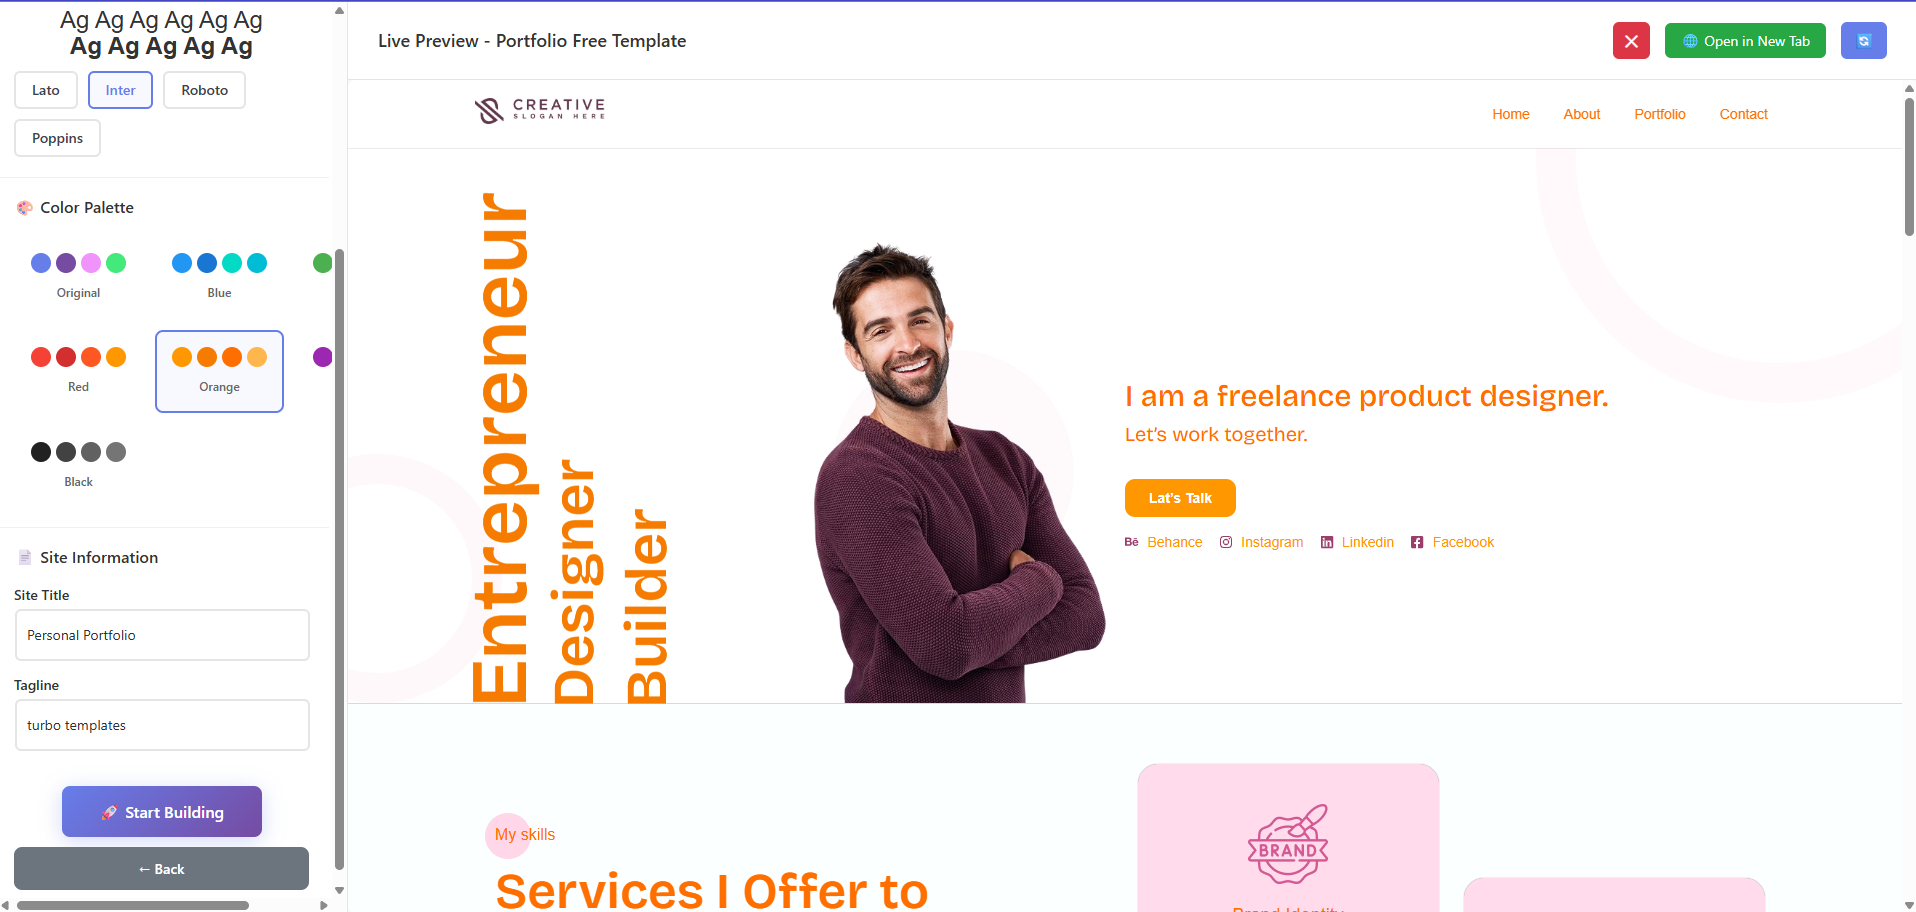Click the Back button in sidebar
Viewport: 1916px width, 912px height.
(x=162, y=869)
